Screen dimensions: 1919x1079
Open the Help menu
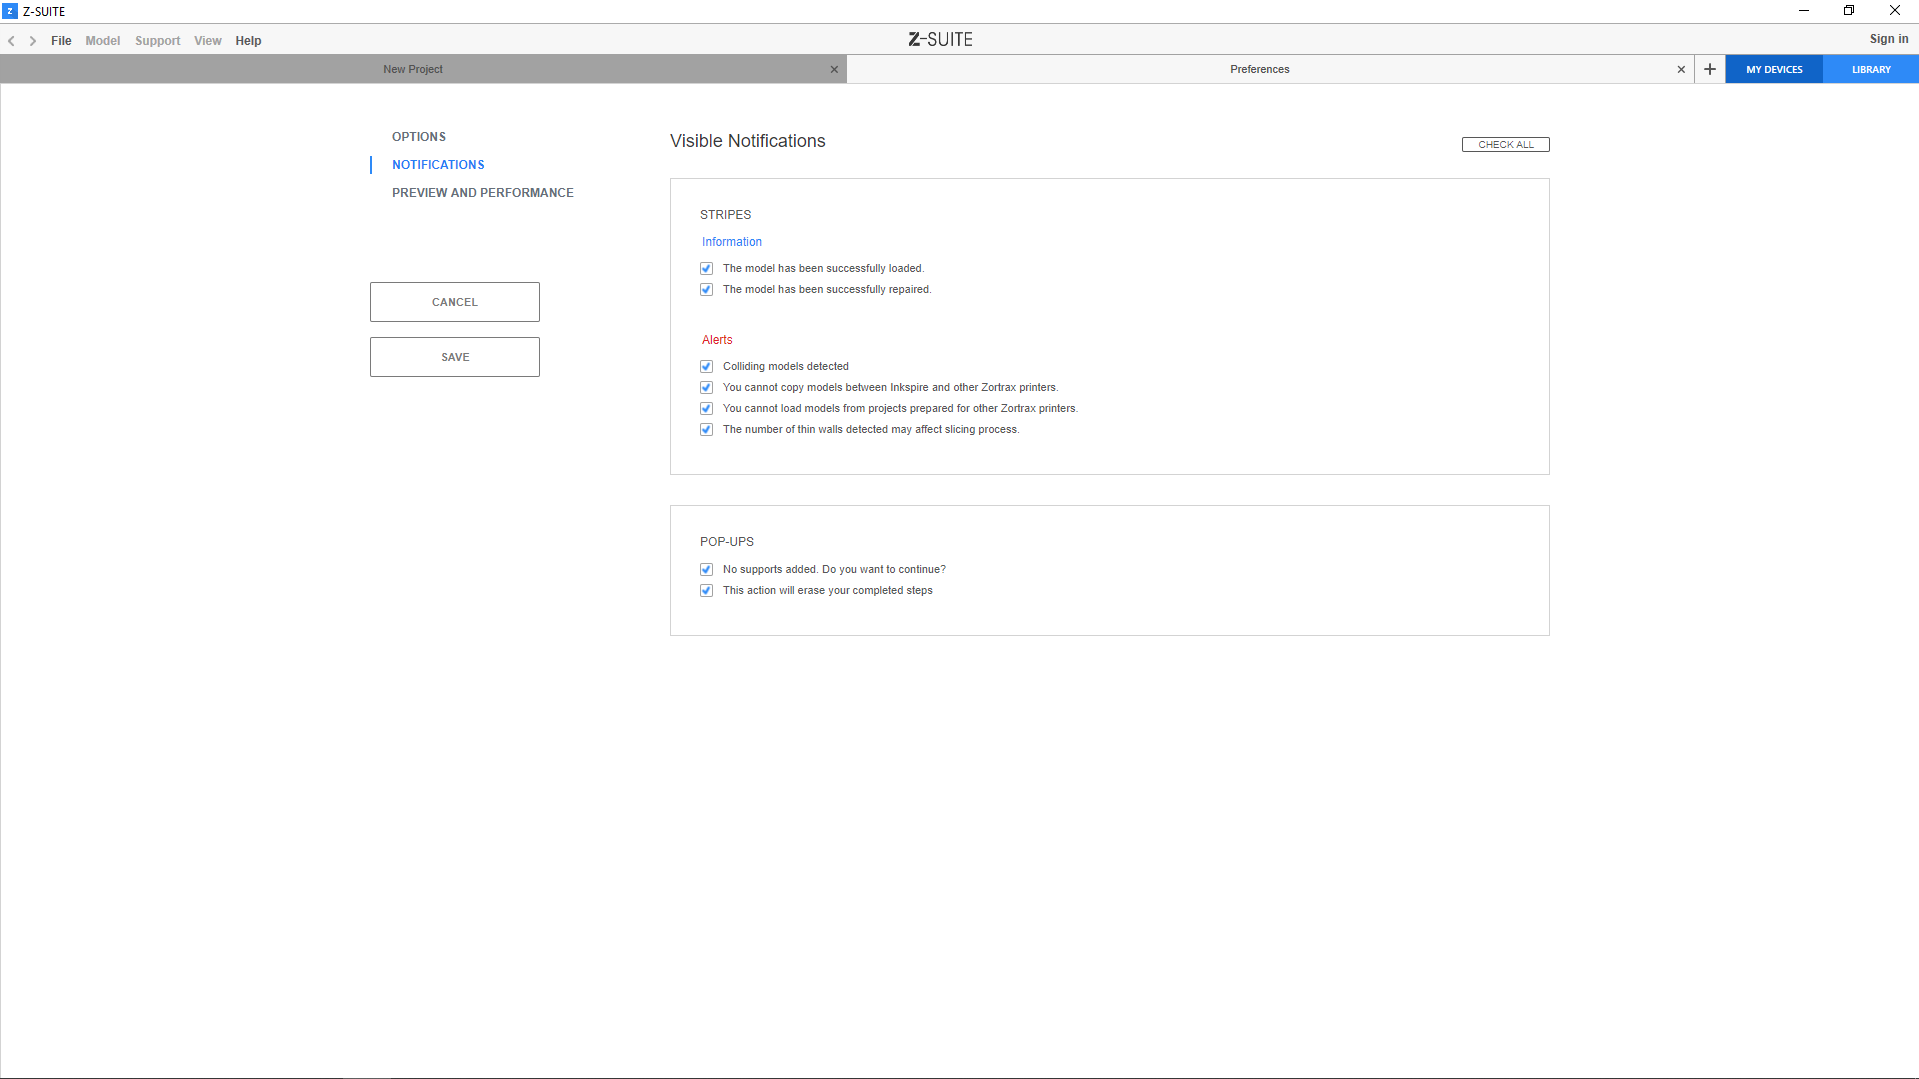[x=248, y=41]
